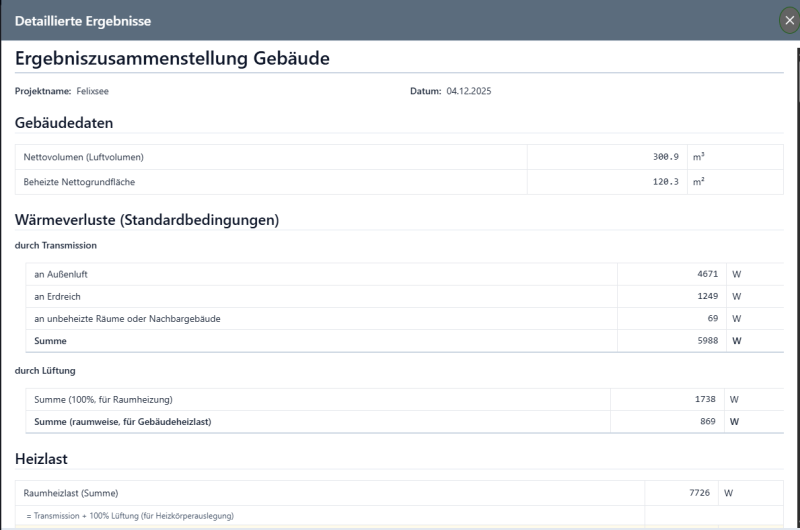Click the Wärmeverluste (Standardbedingungen) heading
Screen dimensions: 800x530
[146, 219]
